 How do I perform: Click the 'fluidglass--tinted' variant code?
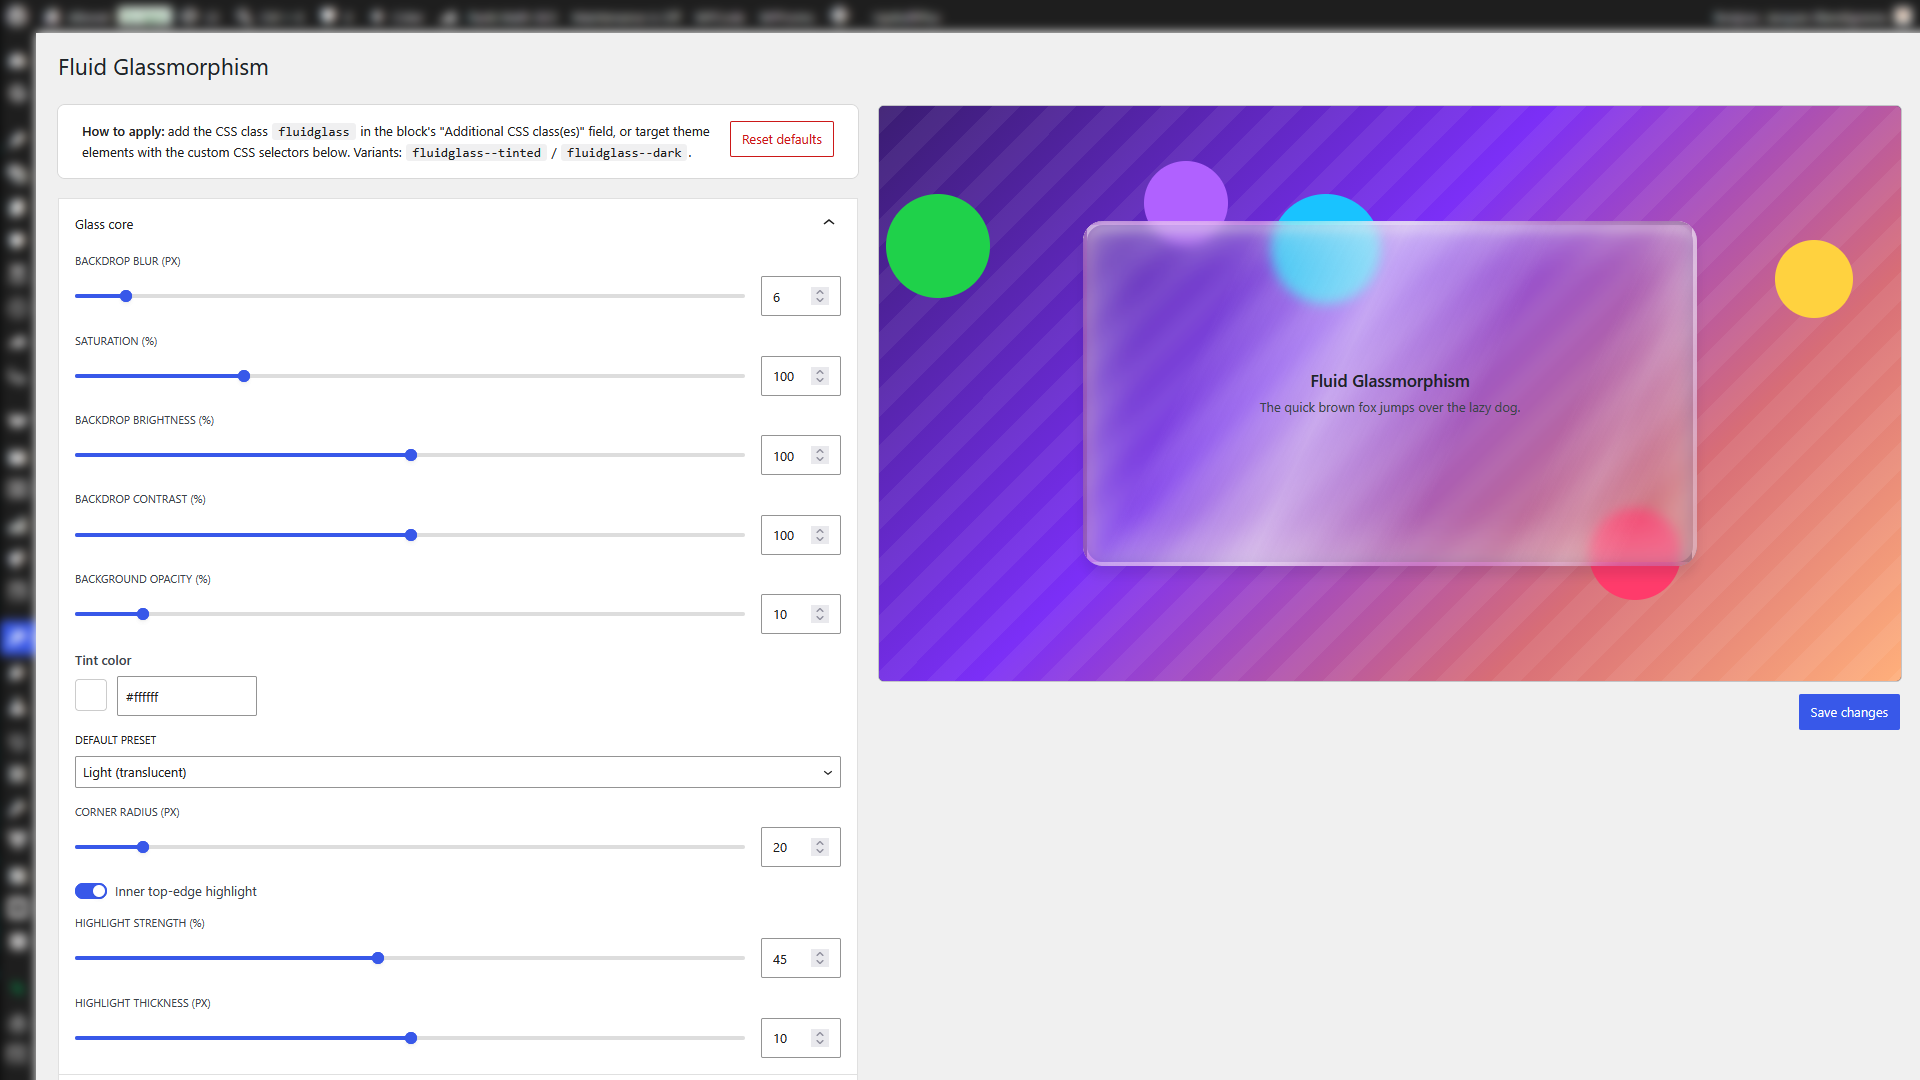point(476,153)
